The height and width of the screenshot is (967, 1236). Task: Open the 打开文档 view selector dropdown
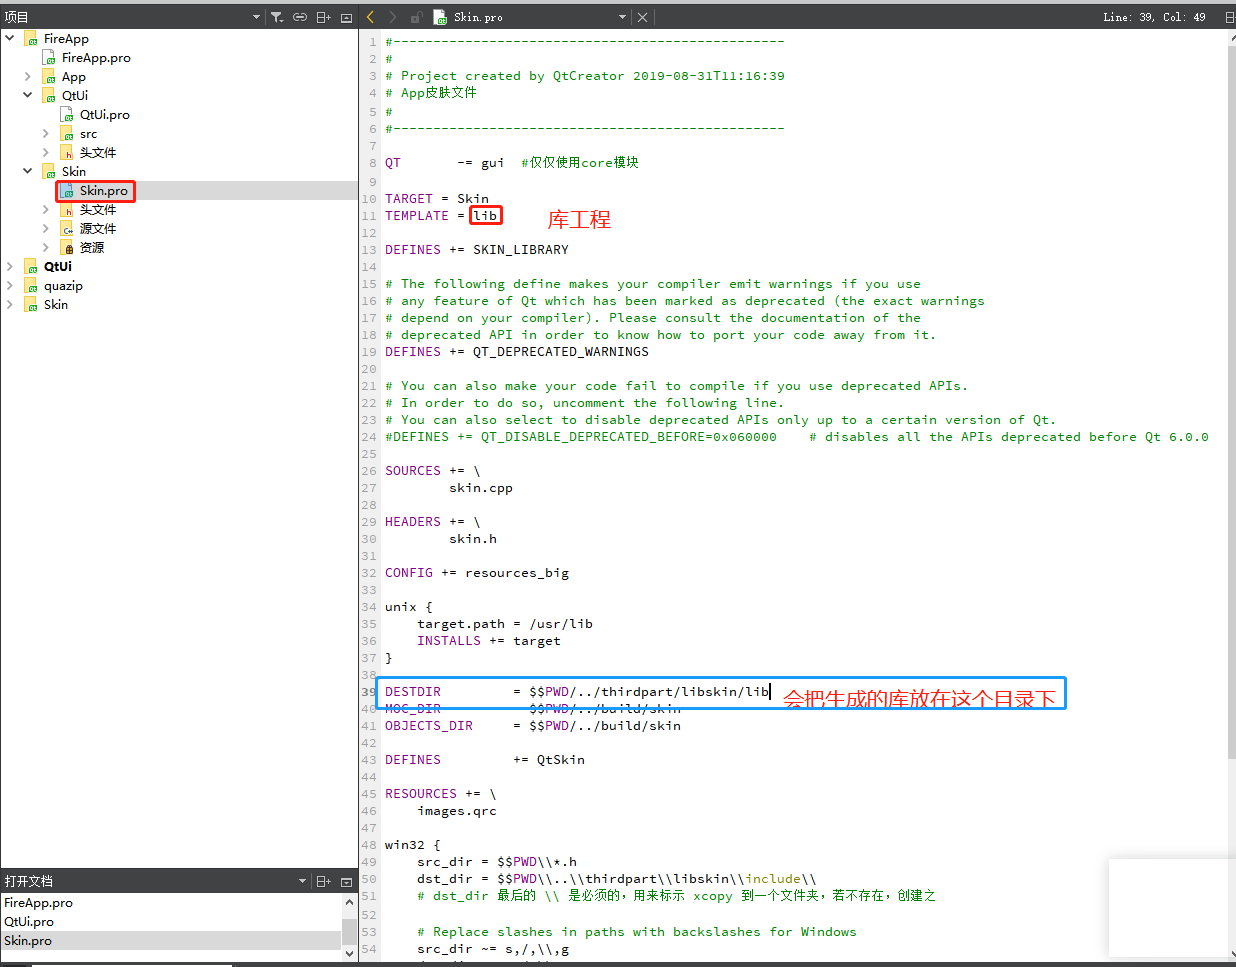tap(303, 881)
